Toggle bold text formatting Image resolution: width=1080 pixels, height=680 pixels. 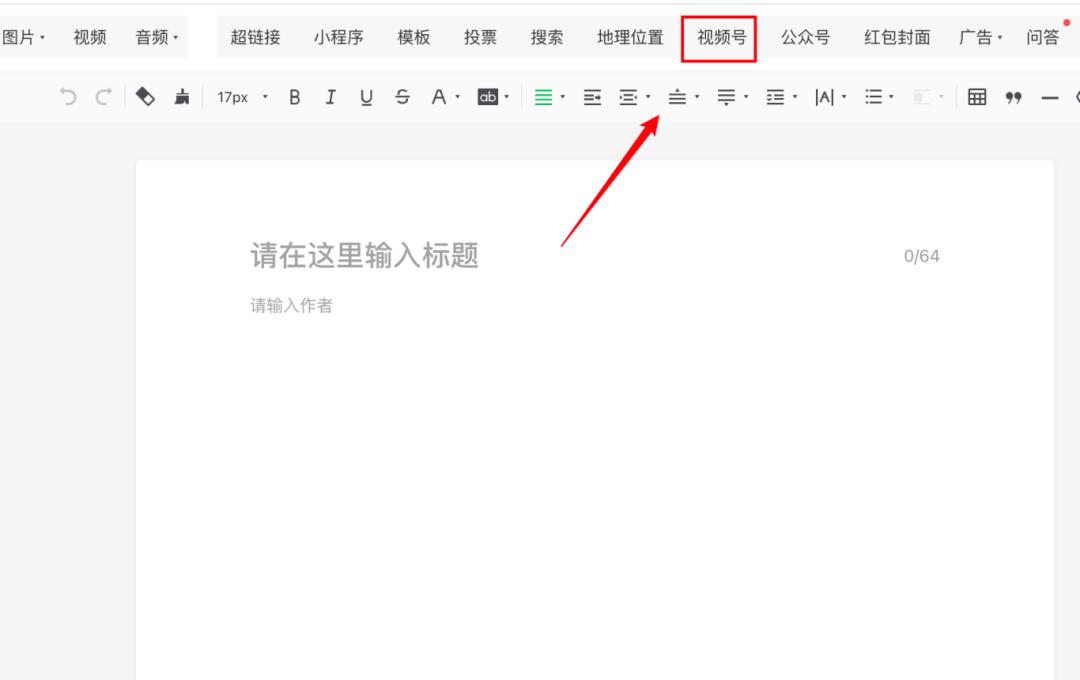coord(294,97)
